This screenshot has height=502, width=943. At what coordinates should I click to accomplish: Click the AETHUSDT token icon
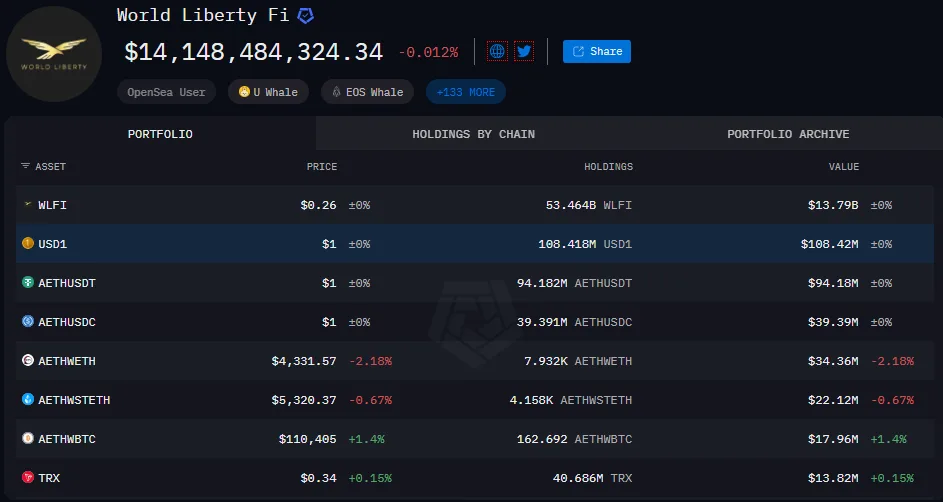coord(28,282)
